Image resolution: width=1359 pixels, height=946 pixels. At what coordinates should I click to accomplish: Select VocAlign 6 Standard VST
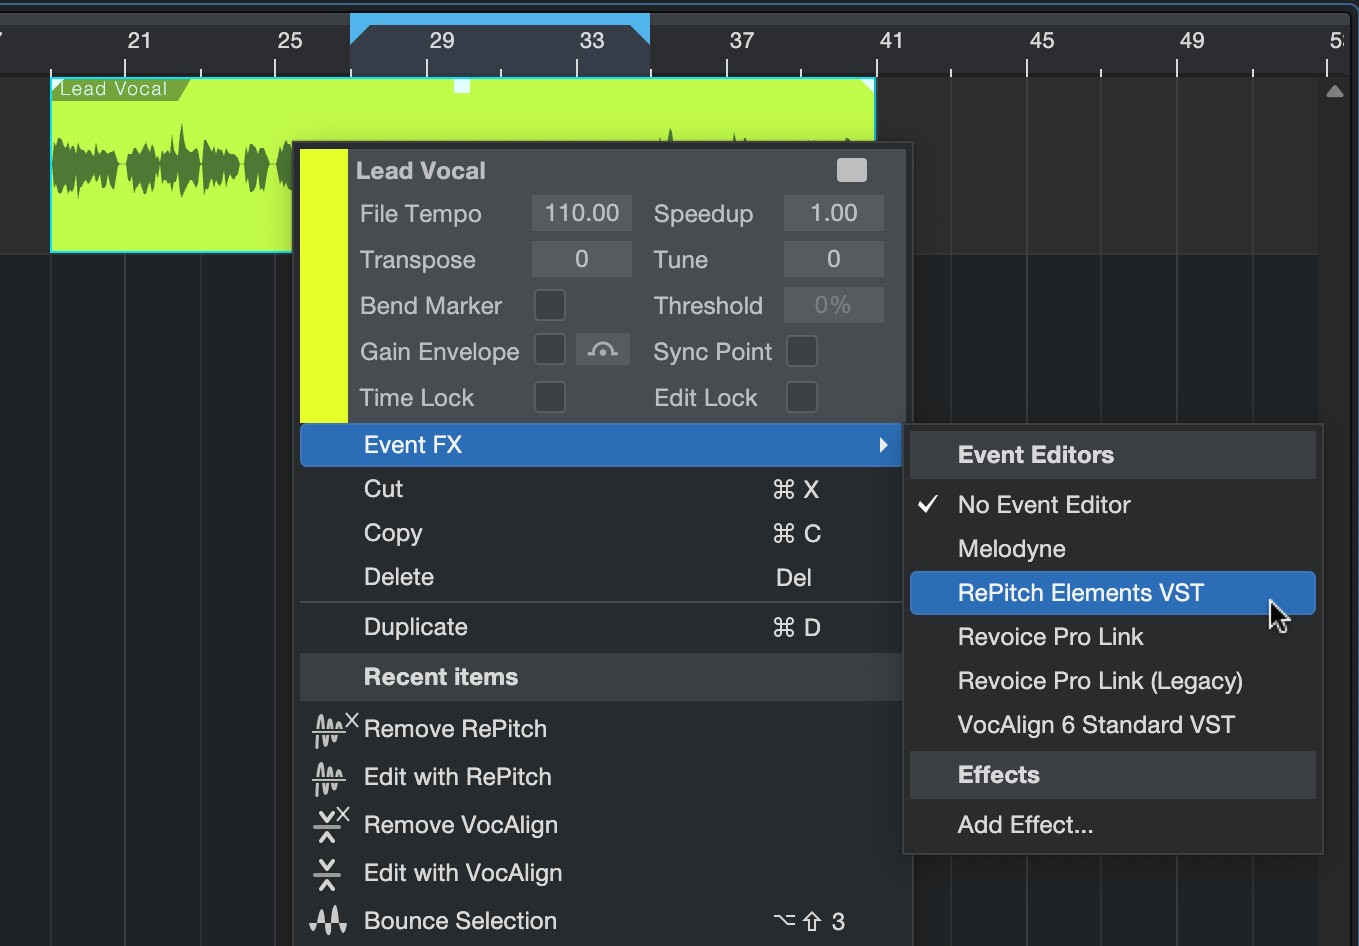coord(1096,725)
